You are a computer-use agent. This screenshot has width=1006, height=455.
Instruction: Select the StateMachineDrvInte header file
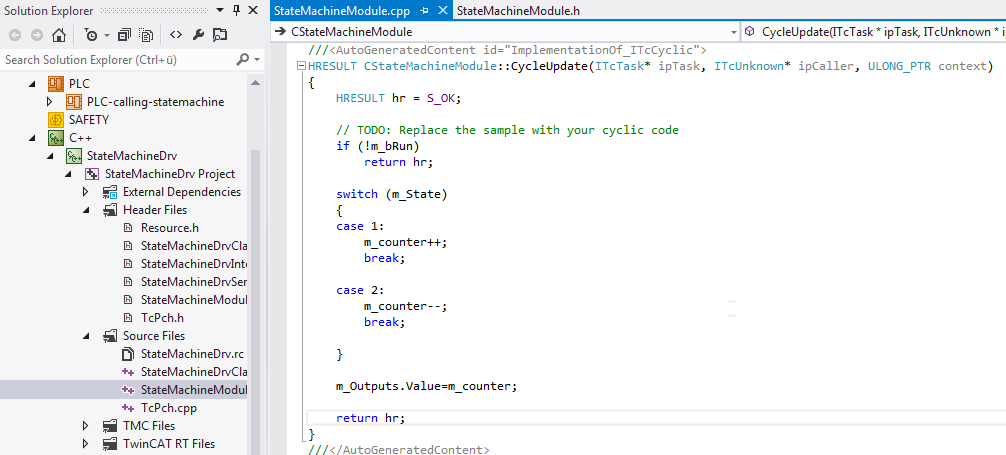point(194,264)
